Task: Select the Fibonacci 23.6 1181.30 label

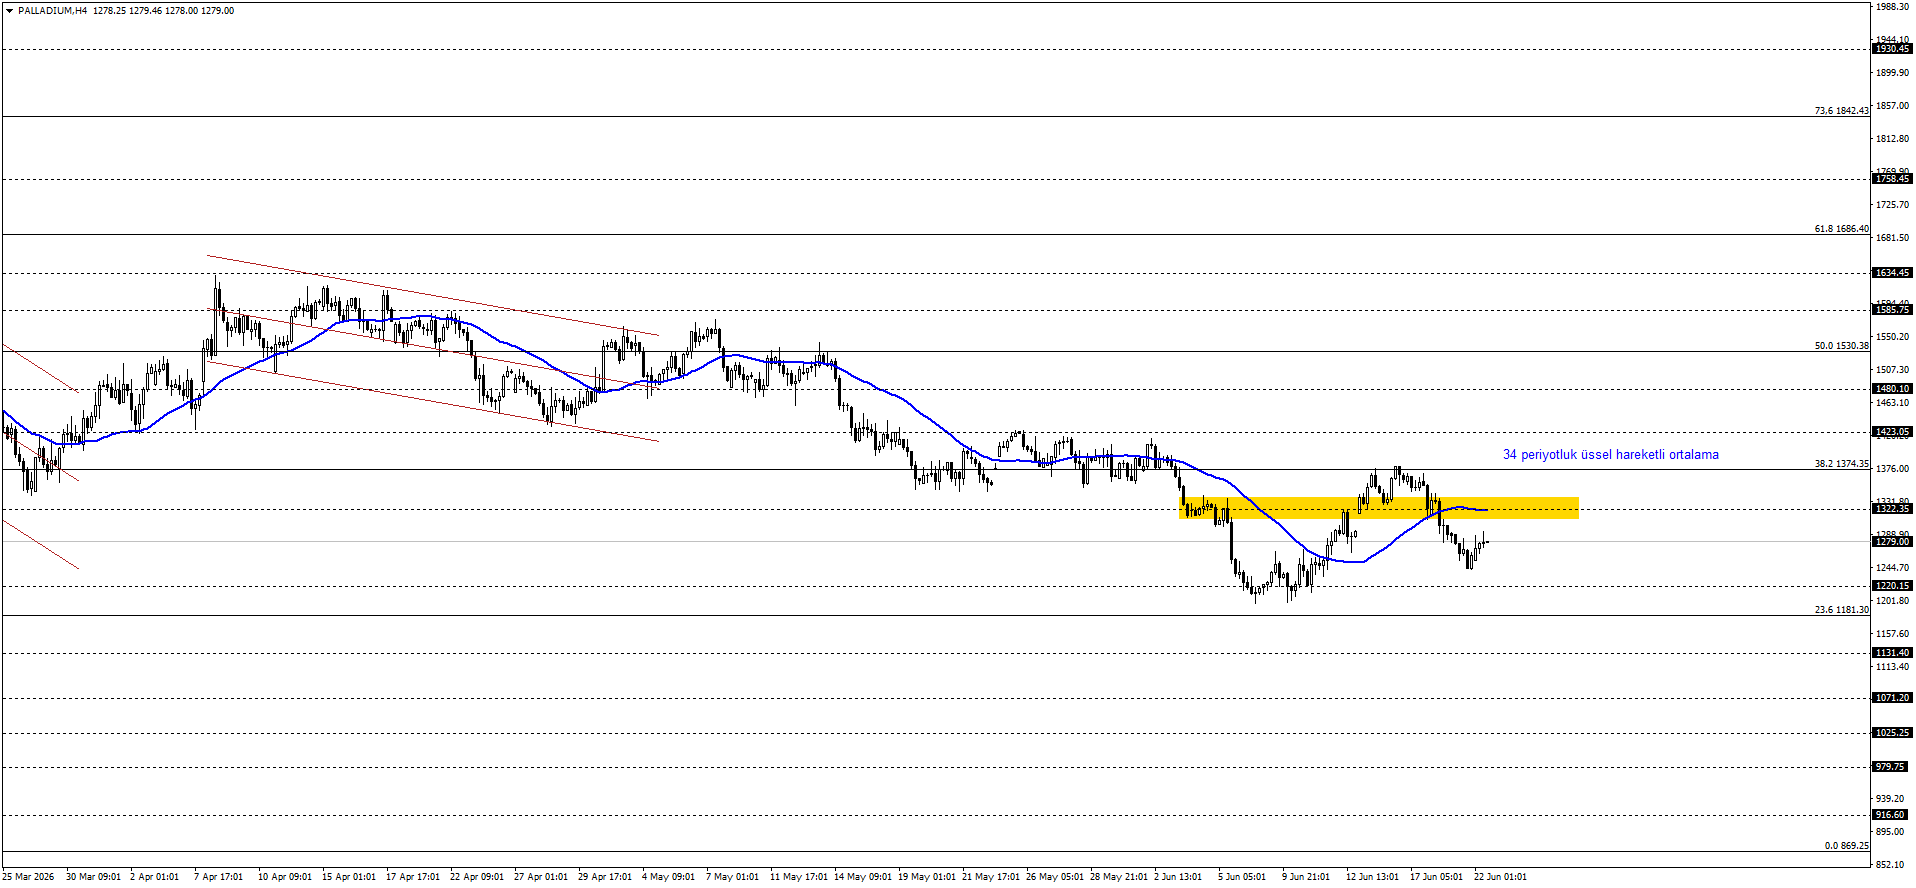Action: click(x=1841, y=610)
